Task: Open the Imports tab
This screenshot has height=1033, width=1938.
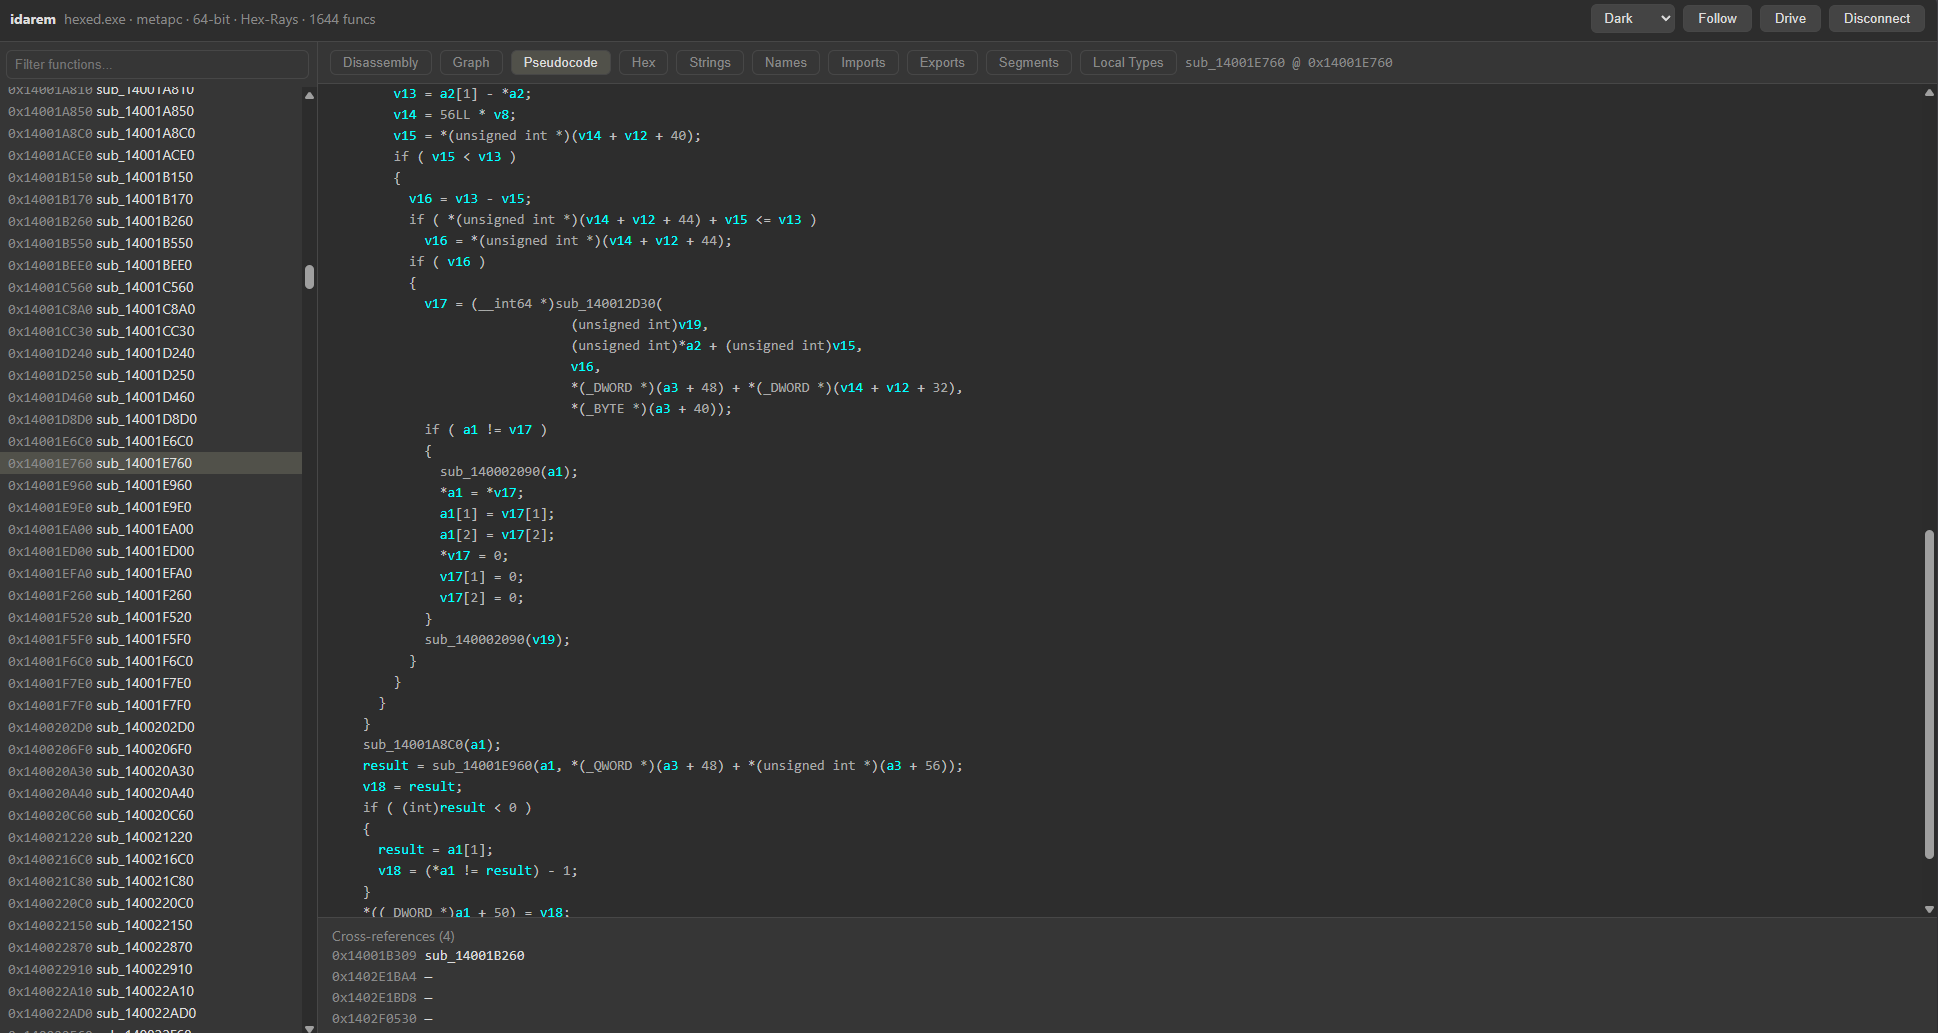Action: [863, 62]
